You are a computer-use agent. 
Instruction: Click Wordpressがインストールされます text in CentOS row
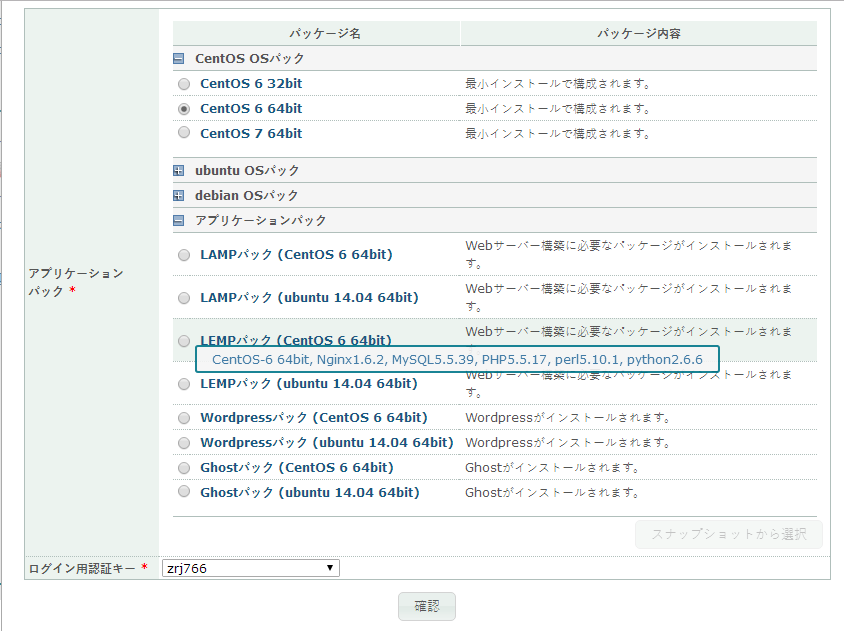[x=567, y=417]
